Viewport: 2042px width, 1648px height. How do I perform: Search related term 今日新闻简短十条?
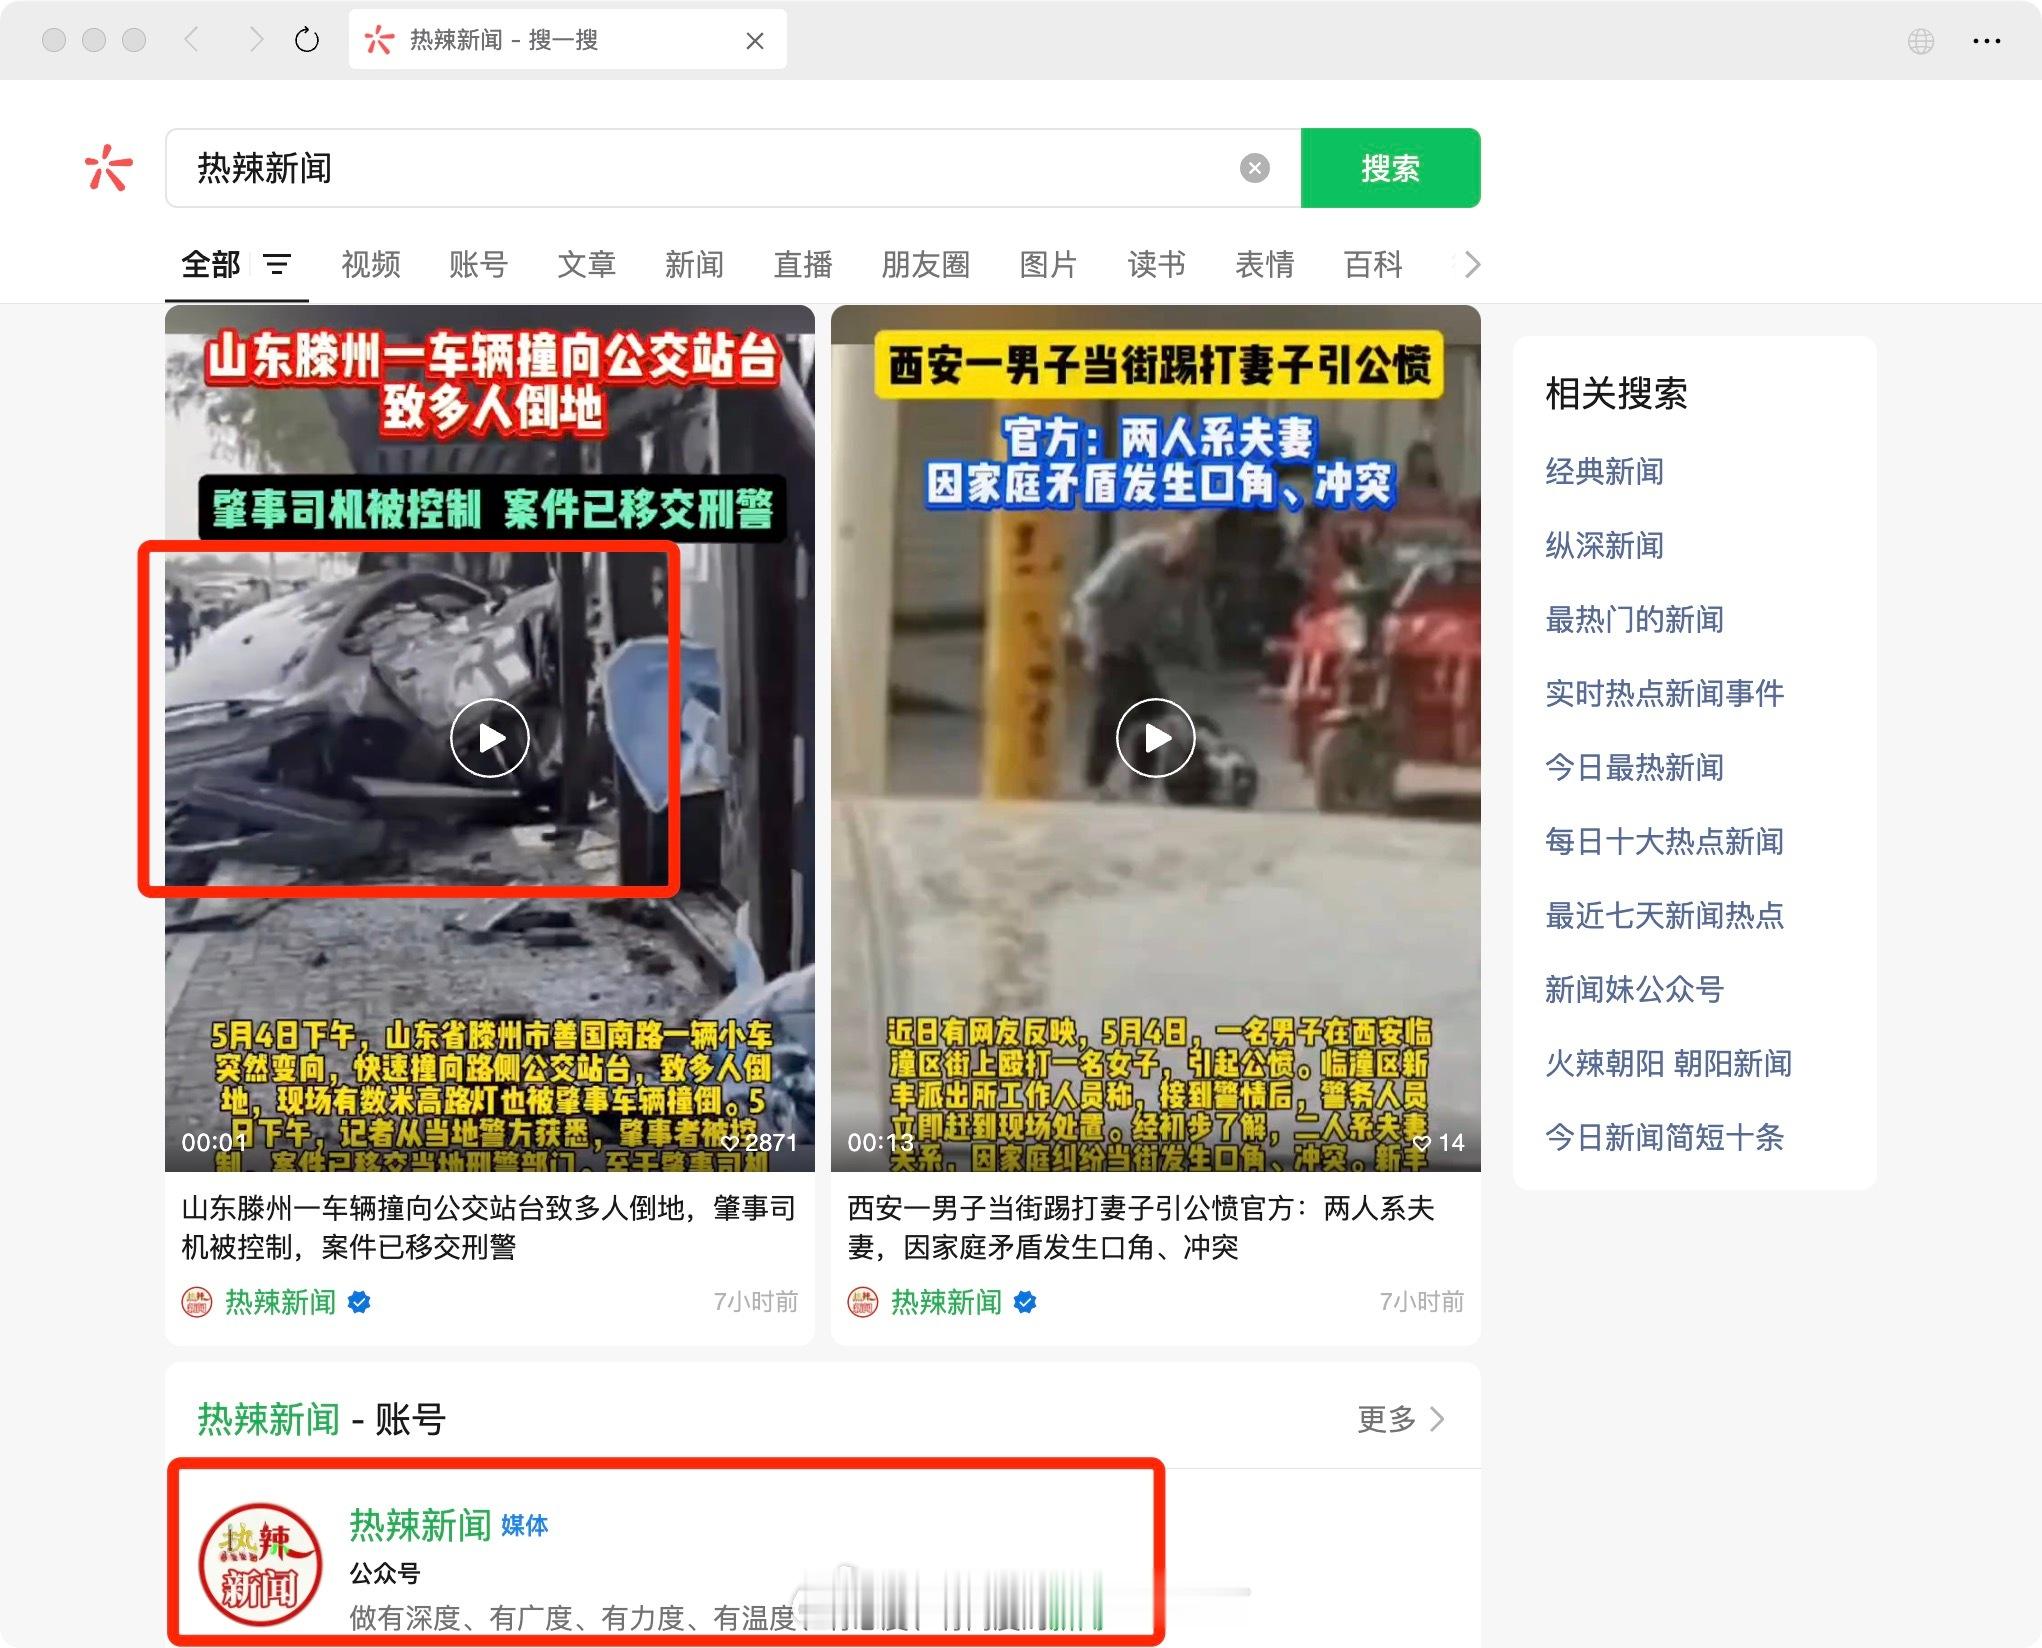(1664, 1137)
